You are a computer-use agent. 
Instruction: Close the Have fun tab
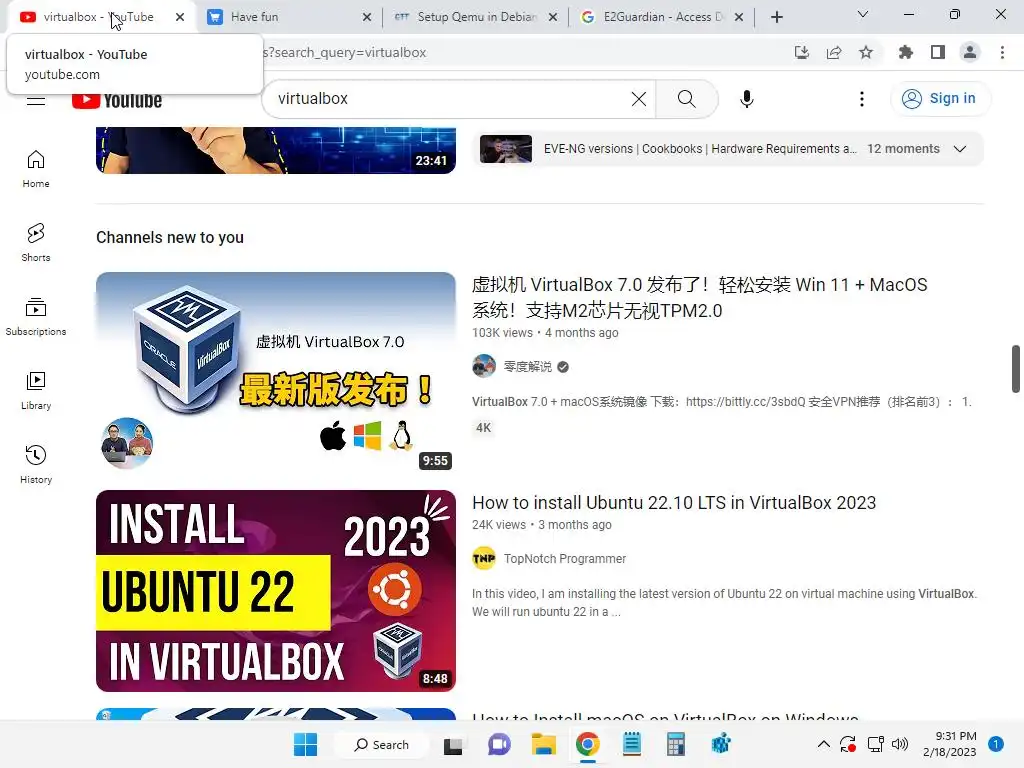click(367, 17)
